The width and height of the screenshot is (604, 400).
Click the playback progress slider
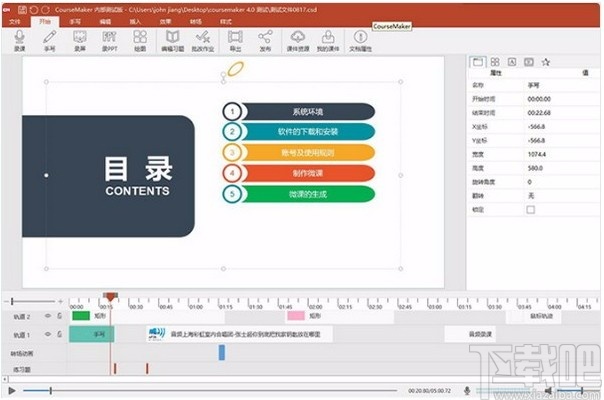pyautogui.click(x=210, y=391)
